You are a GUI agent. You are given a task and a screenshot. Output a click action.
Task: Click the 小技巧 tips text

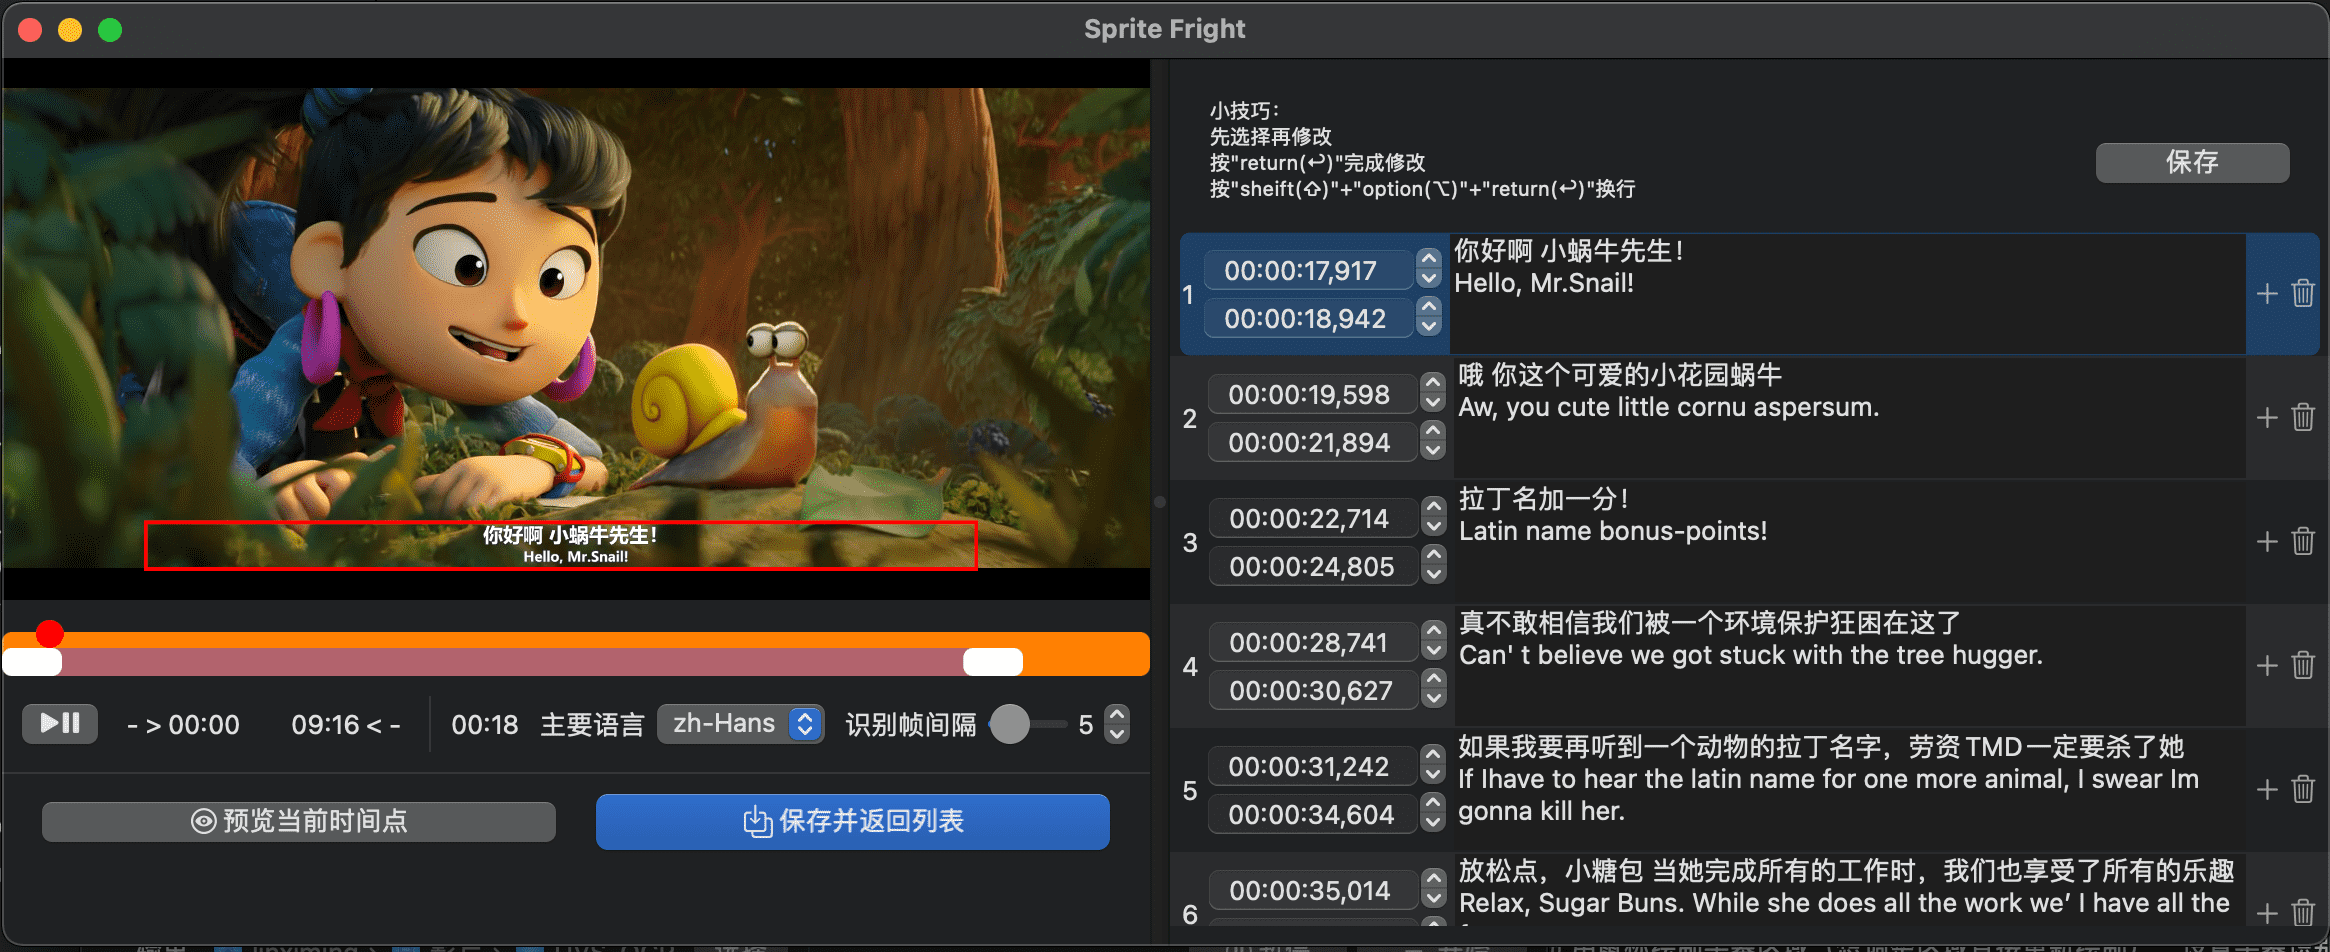coord(1422,149)
